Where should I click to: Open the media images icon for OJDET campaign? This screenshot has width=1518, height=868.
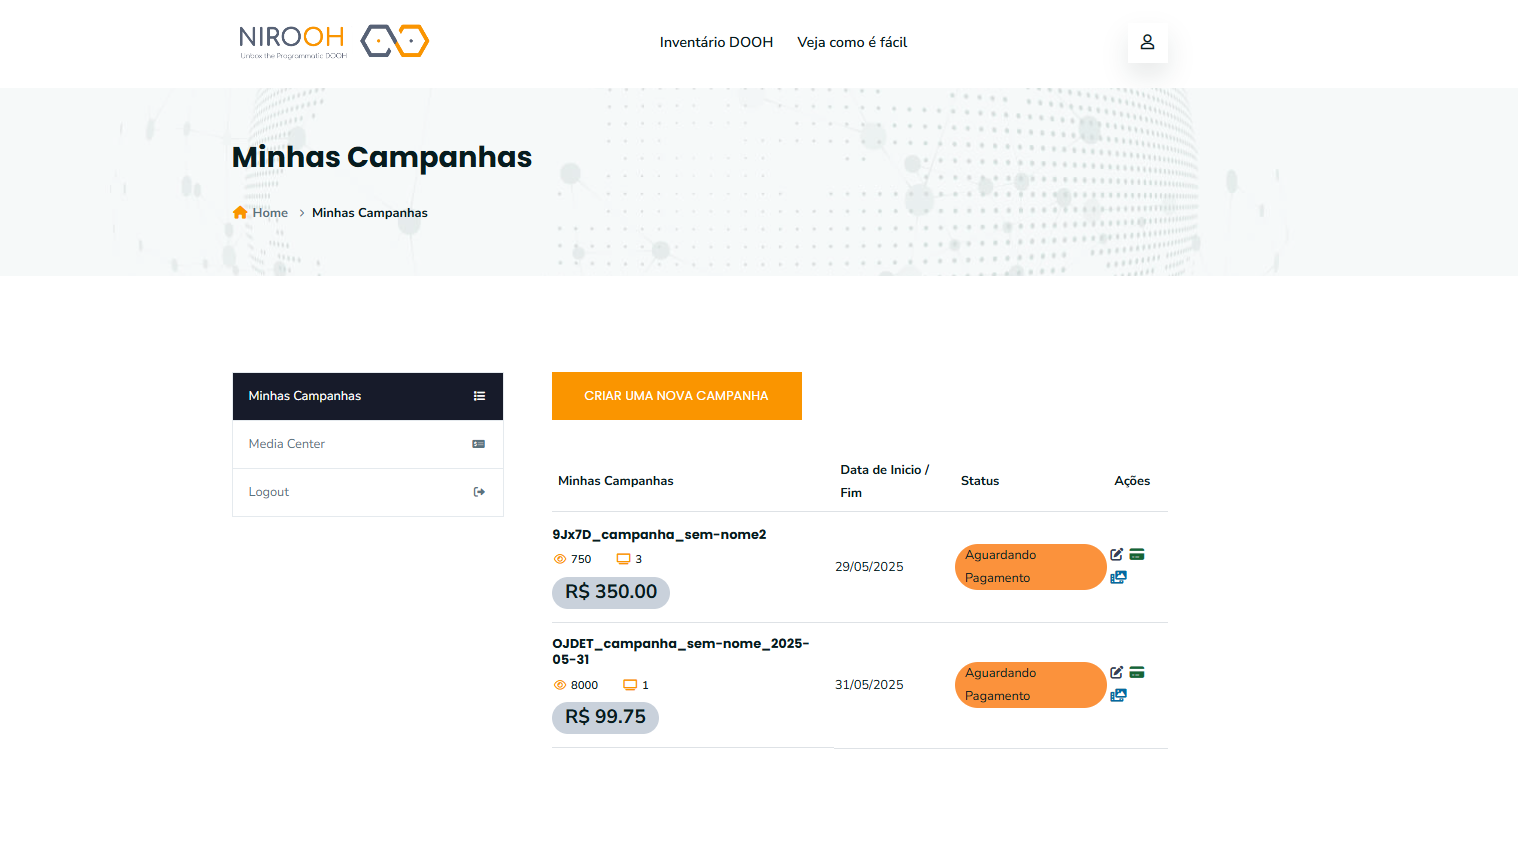tap(1118, 695)
